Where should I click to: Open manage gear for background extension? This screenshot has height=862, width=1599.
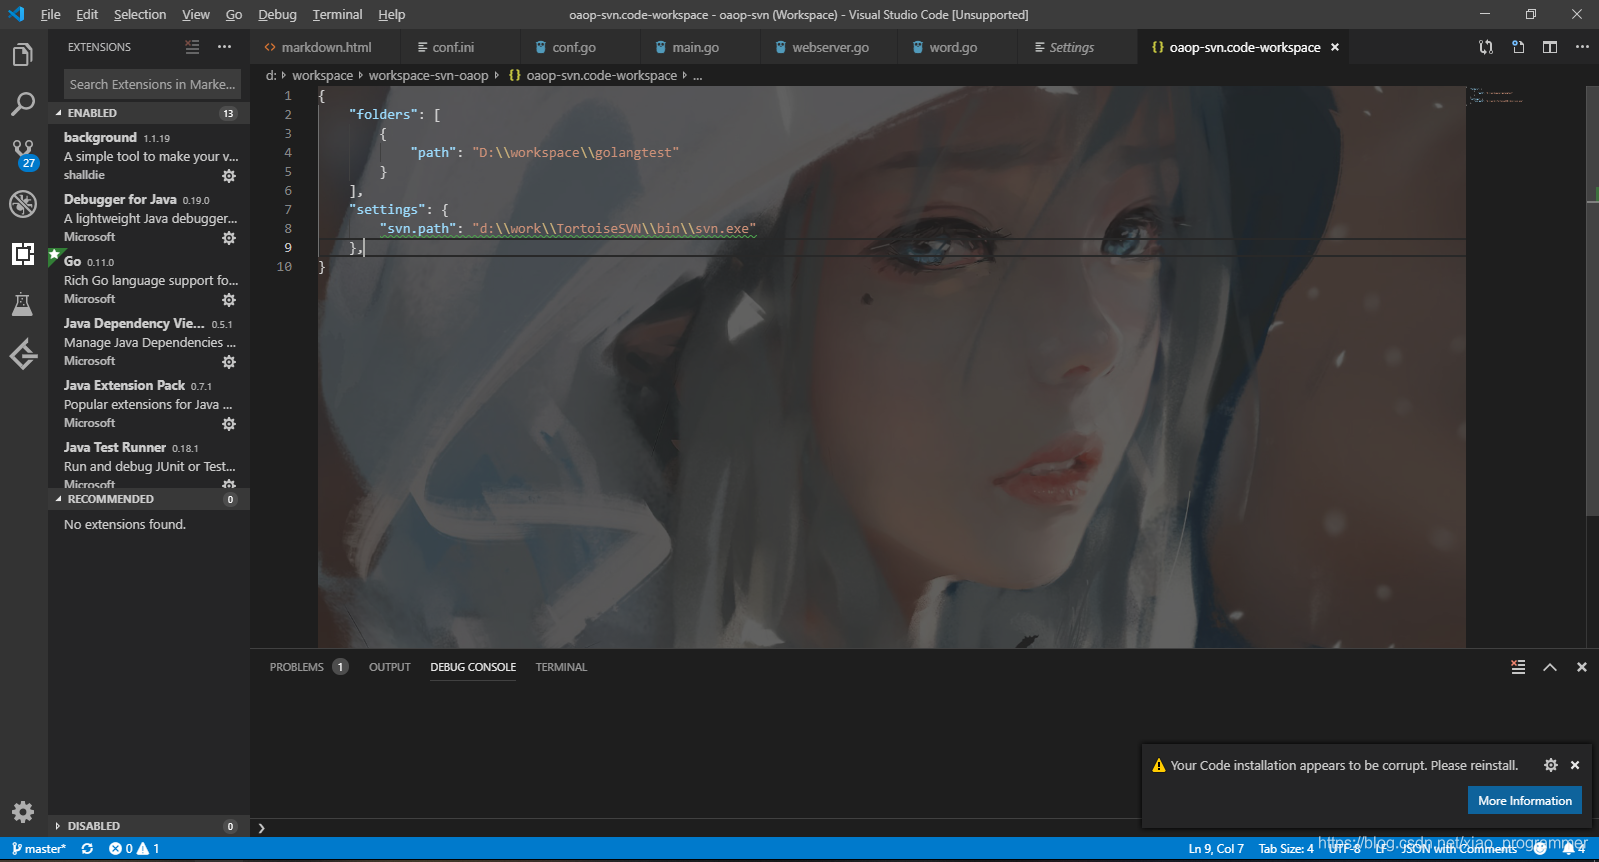pos(229,176)
